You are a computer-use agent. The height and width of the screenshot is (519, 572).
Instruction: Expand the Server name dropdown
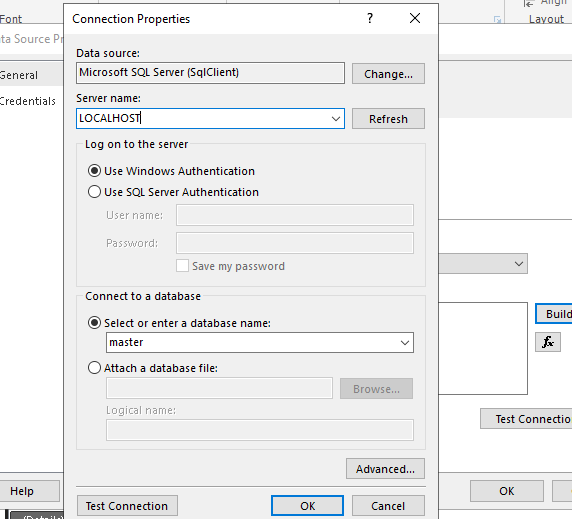click(x=336, y=119)
